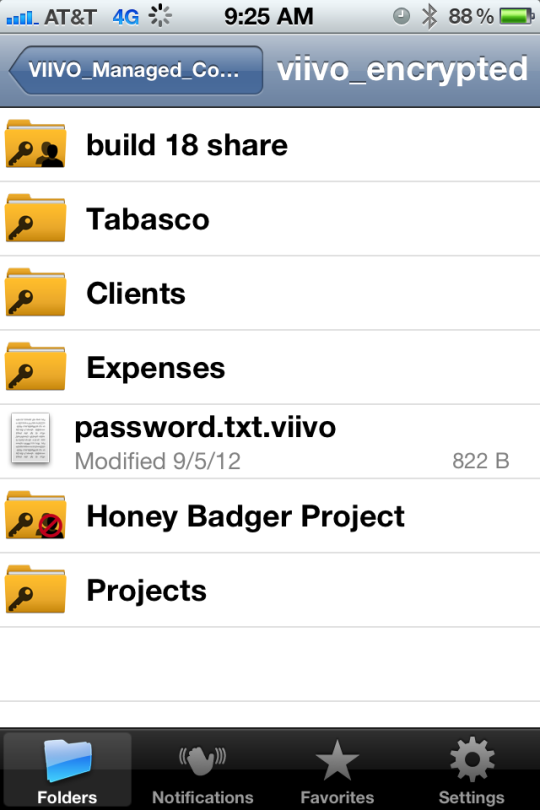Select the Folders tab
The width and height of the screenshot is (540, 810).
67,771
